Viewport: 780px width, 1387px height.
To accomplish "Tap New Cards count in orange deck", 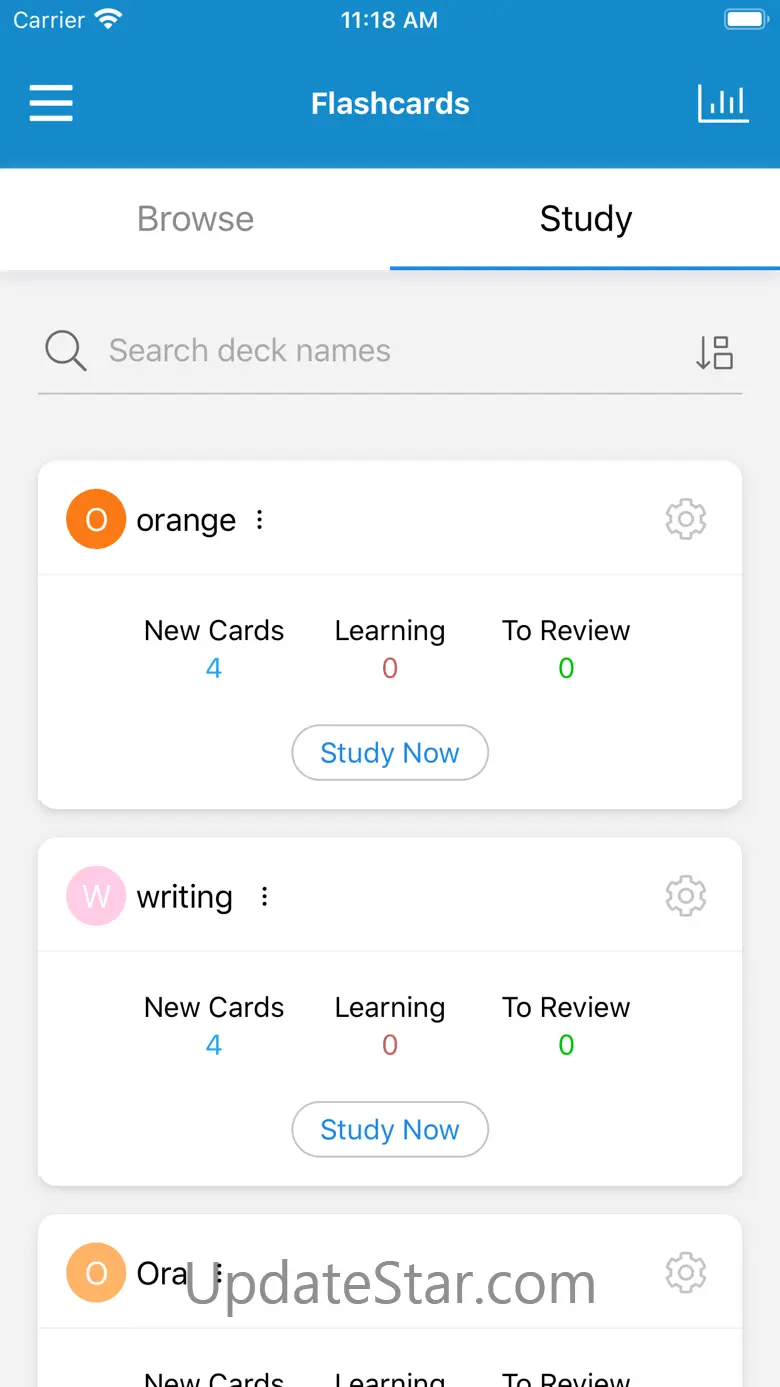I will (x=213, y=668).
